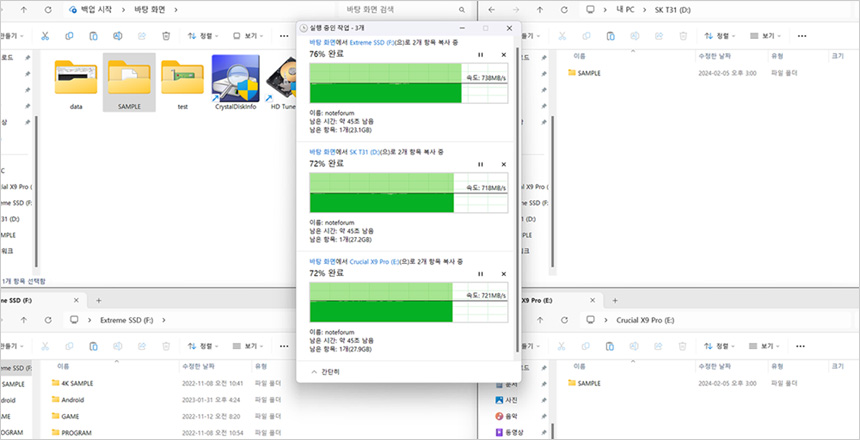Click the progress graph showing 721MB/s
The image size is (860, 440).
(409, 302)
